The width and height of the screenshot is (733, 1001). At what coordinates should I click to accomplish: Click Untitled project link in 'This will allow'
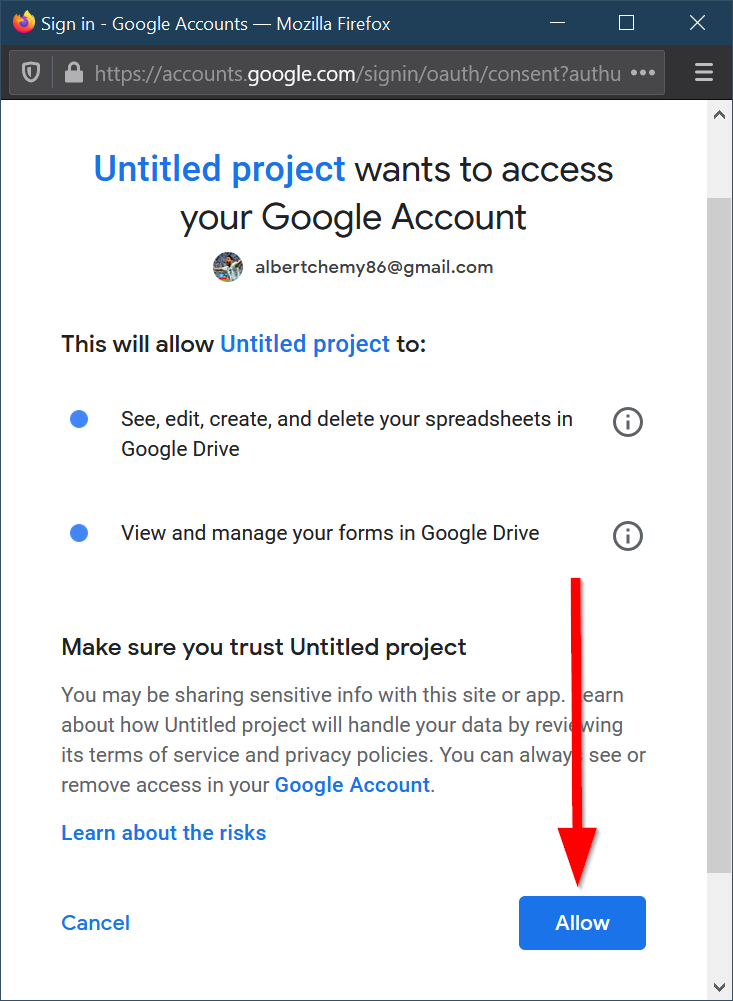305,344
